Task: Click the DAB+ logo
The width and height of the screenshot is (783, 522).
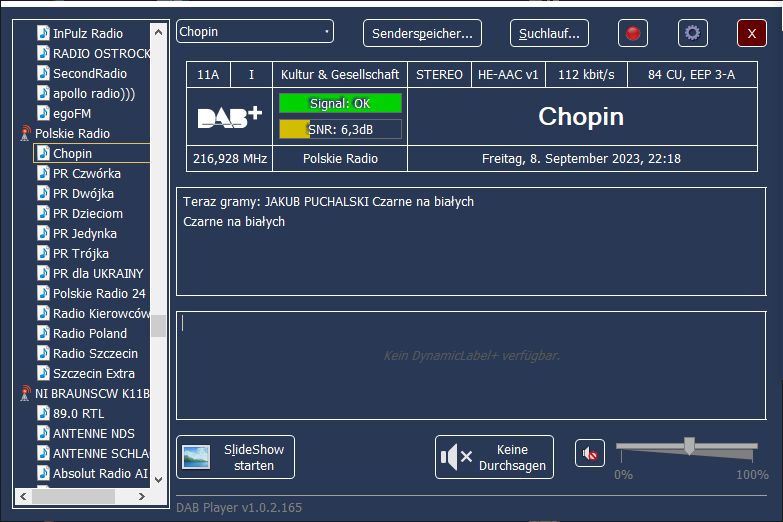Action: click(229, 117)
